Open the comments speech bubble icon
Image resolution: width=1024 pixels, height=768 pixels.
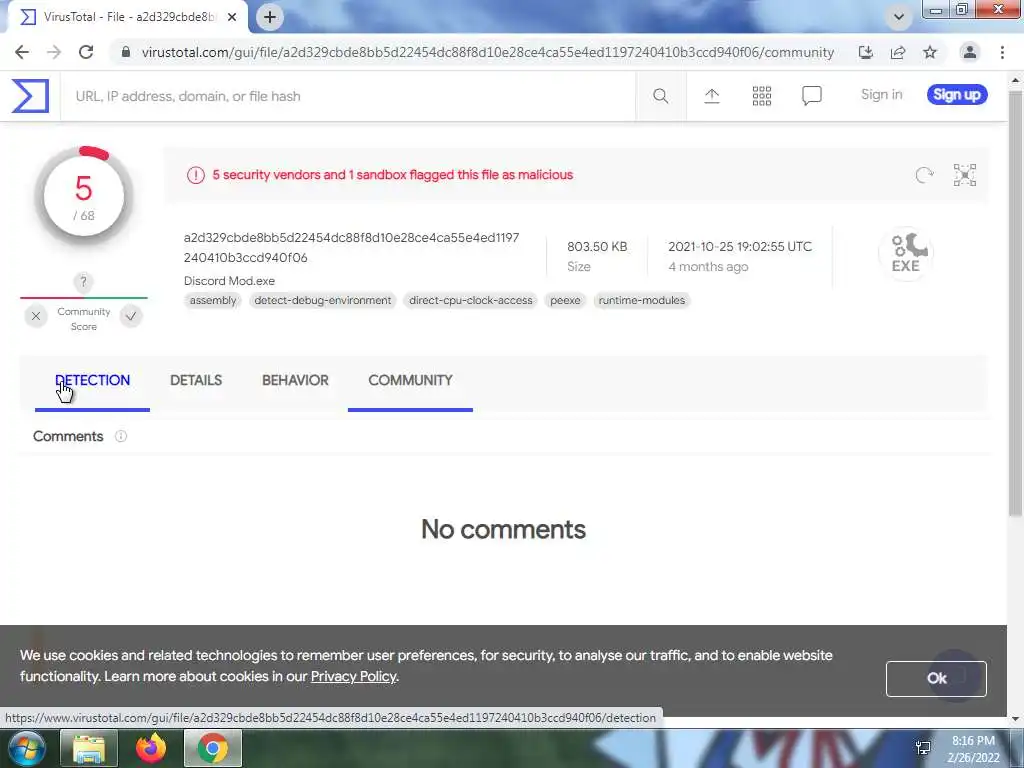[812, 96]
